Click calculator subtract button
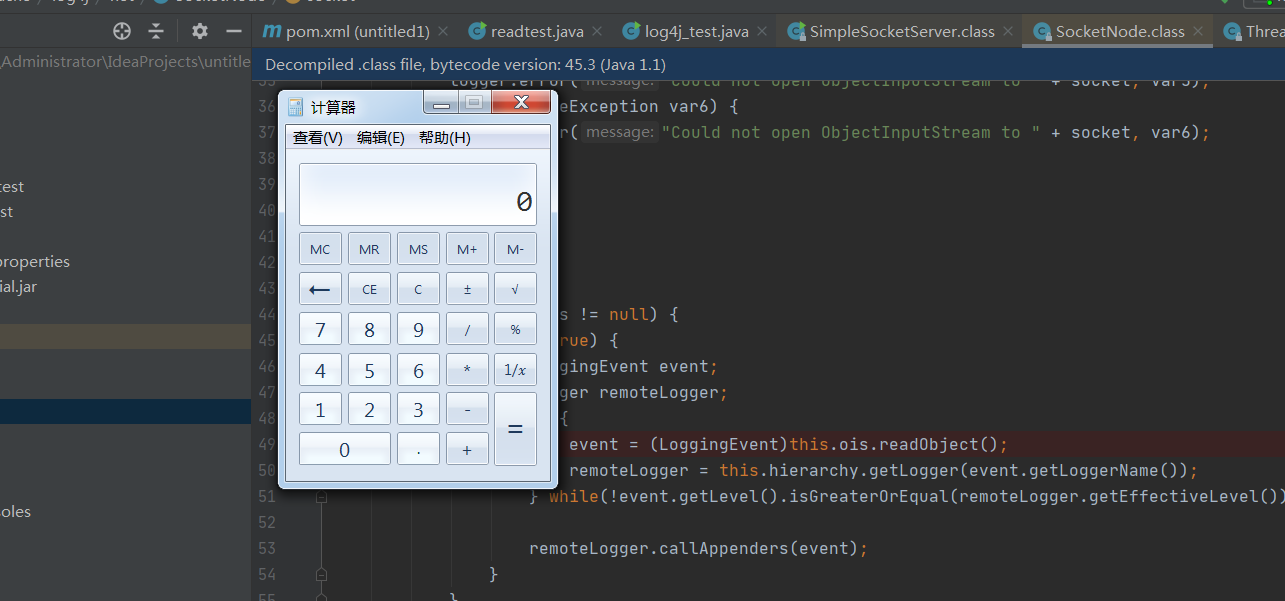The width and height of the screenshot is (1285, 601). [x=467, y=409]
